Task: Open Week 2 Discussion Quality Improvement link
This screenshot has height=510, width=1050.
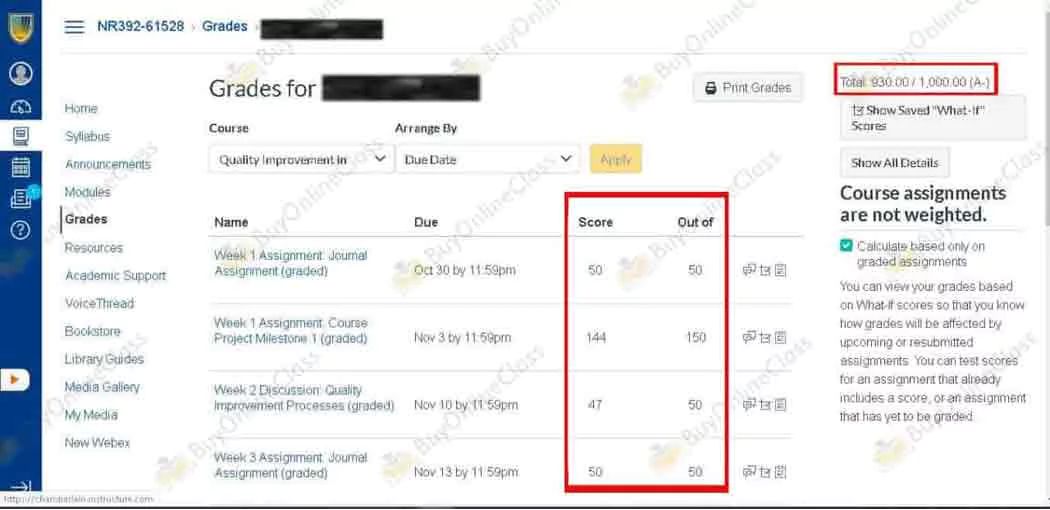Action: [x=304, y=398]
